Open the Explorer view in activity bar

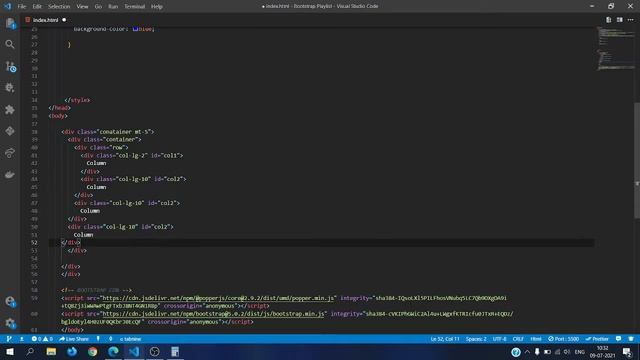10,23
